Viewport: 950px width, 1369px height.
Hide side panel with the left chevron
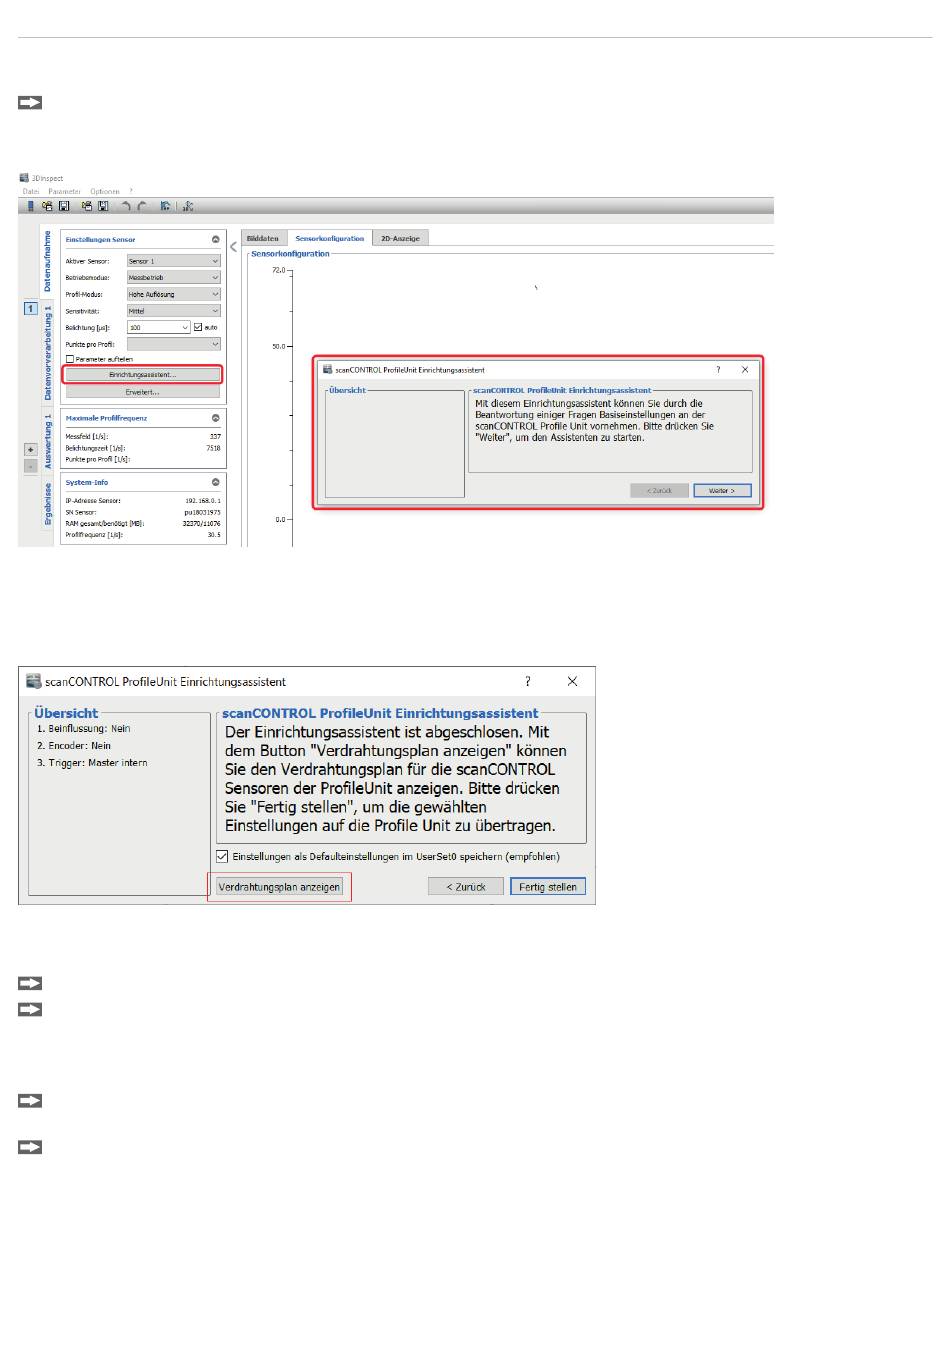pos(234,246)
